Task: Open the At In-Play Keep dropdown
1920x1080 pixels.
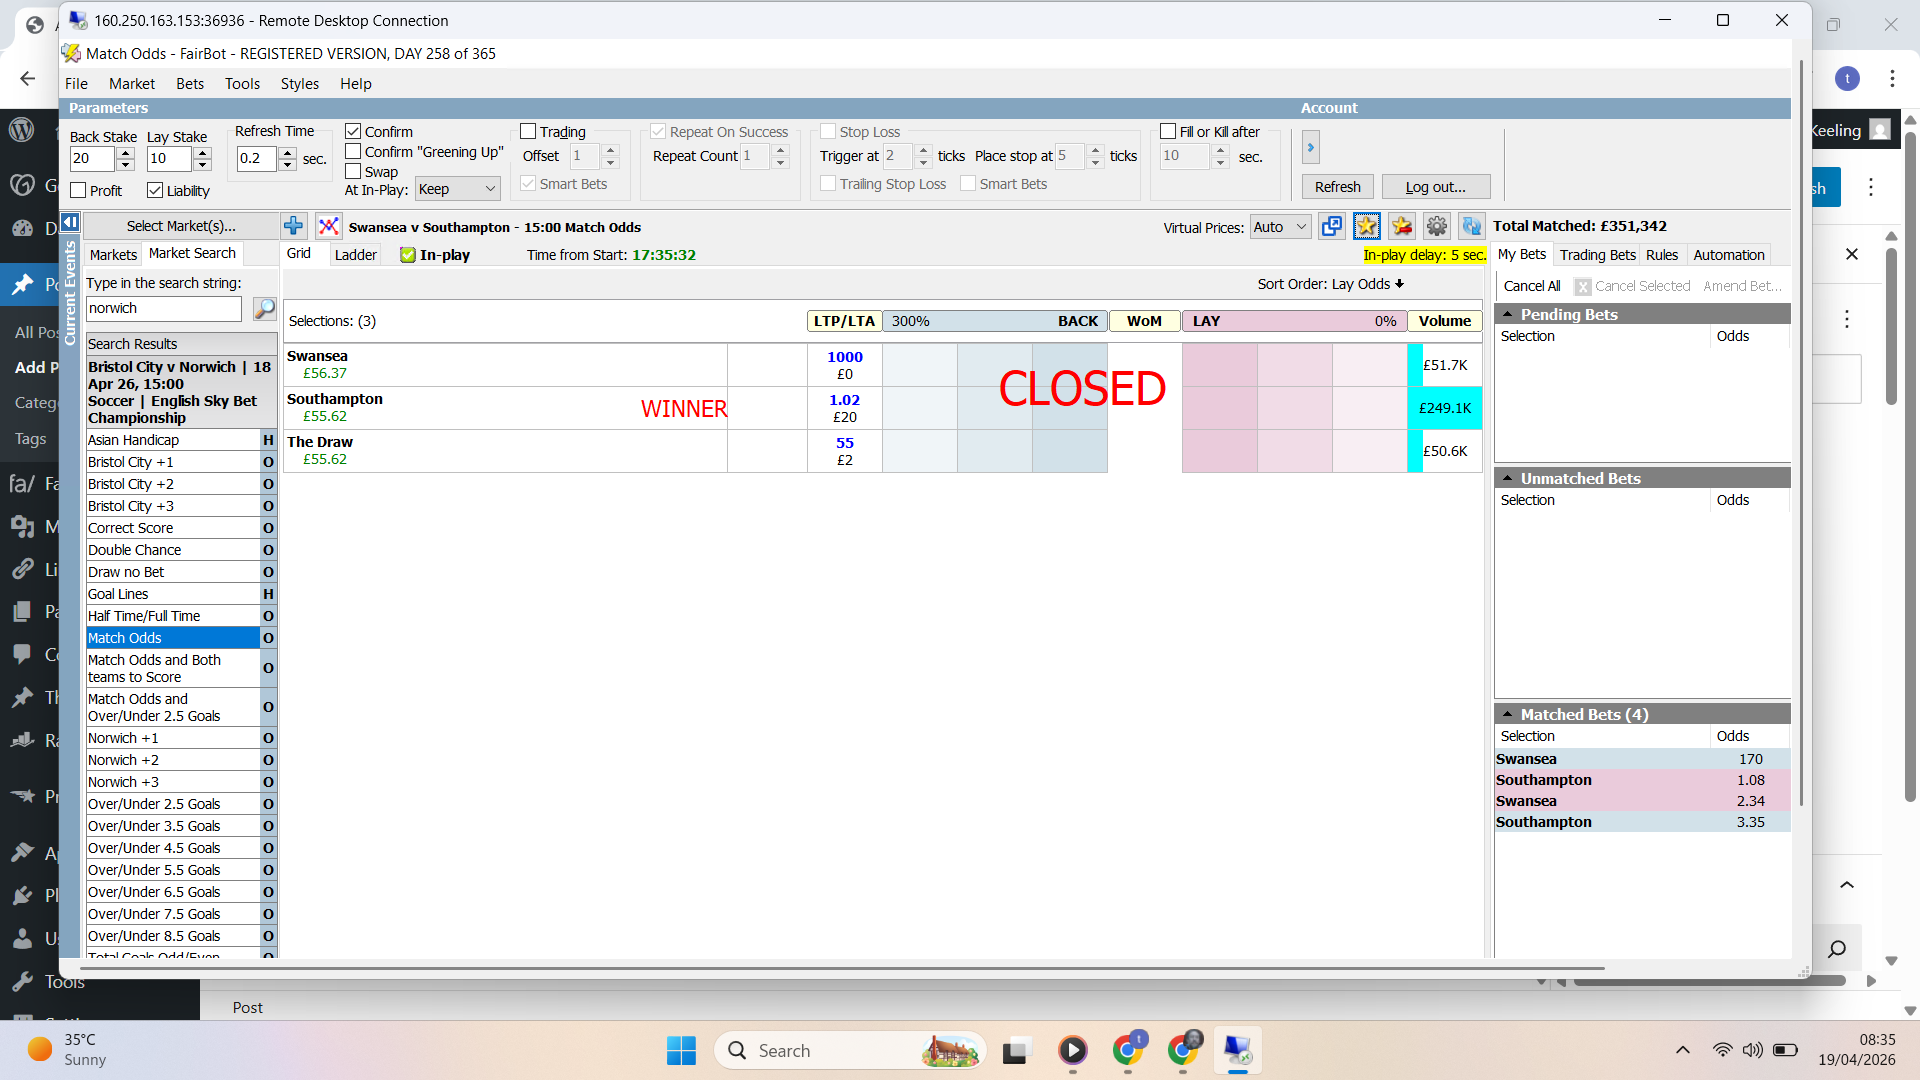Action: (457, 190)
